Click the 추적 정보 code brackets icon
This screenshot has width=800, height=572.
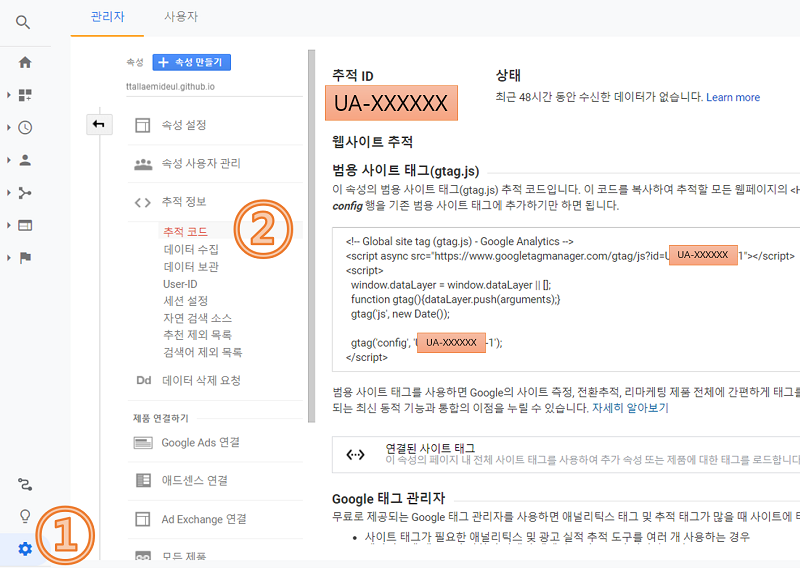[x=143, y=203]
